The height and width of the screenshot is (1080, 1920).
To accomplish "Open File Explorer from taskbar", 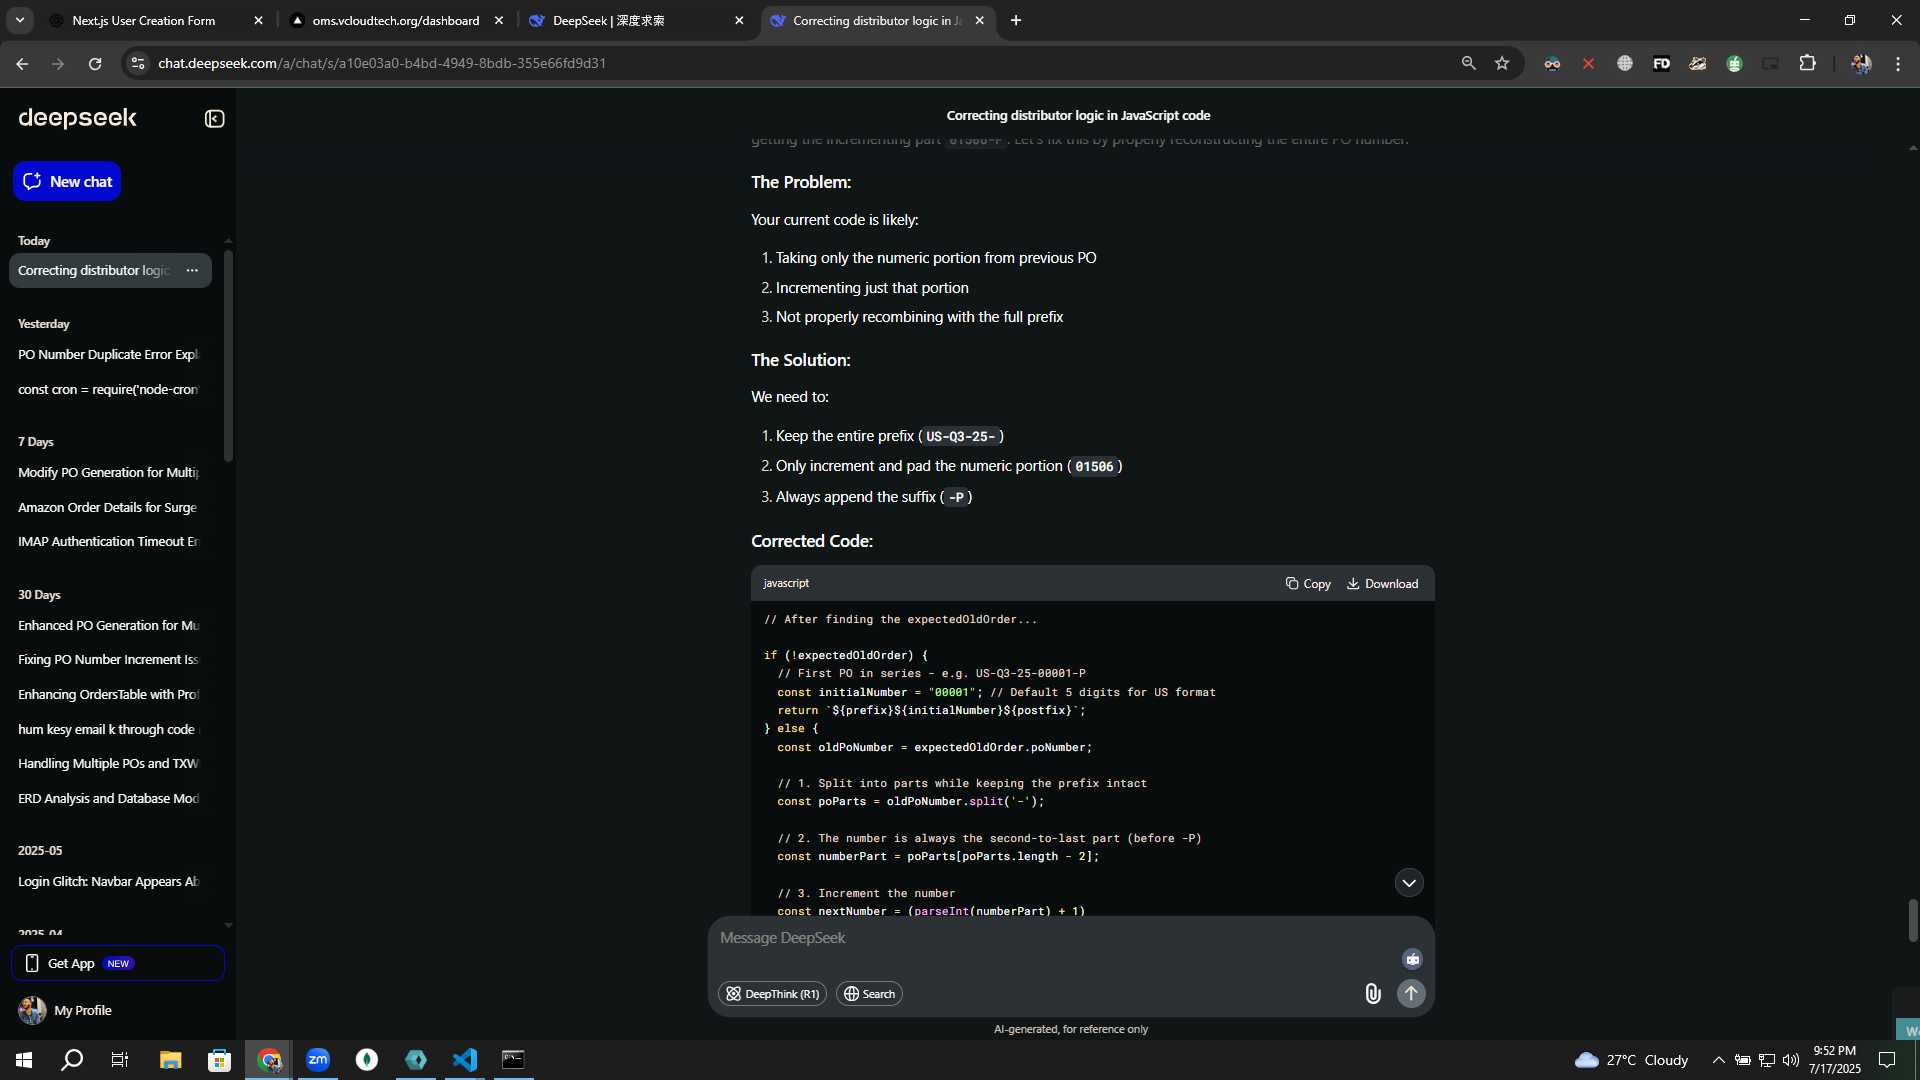I will coord(170,1060).
